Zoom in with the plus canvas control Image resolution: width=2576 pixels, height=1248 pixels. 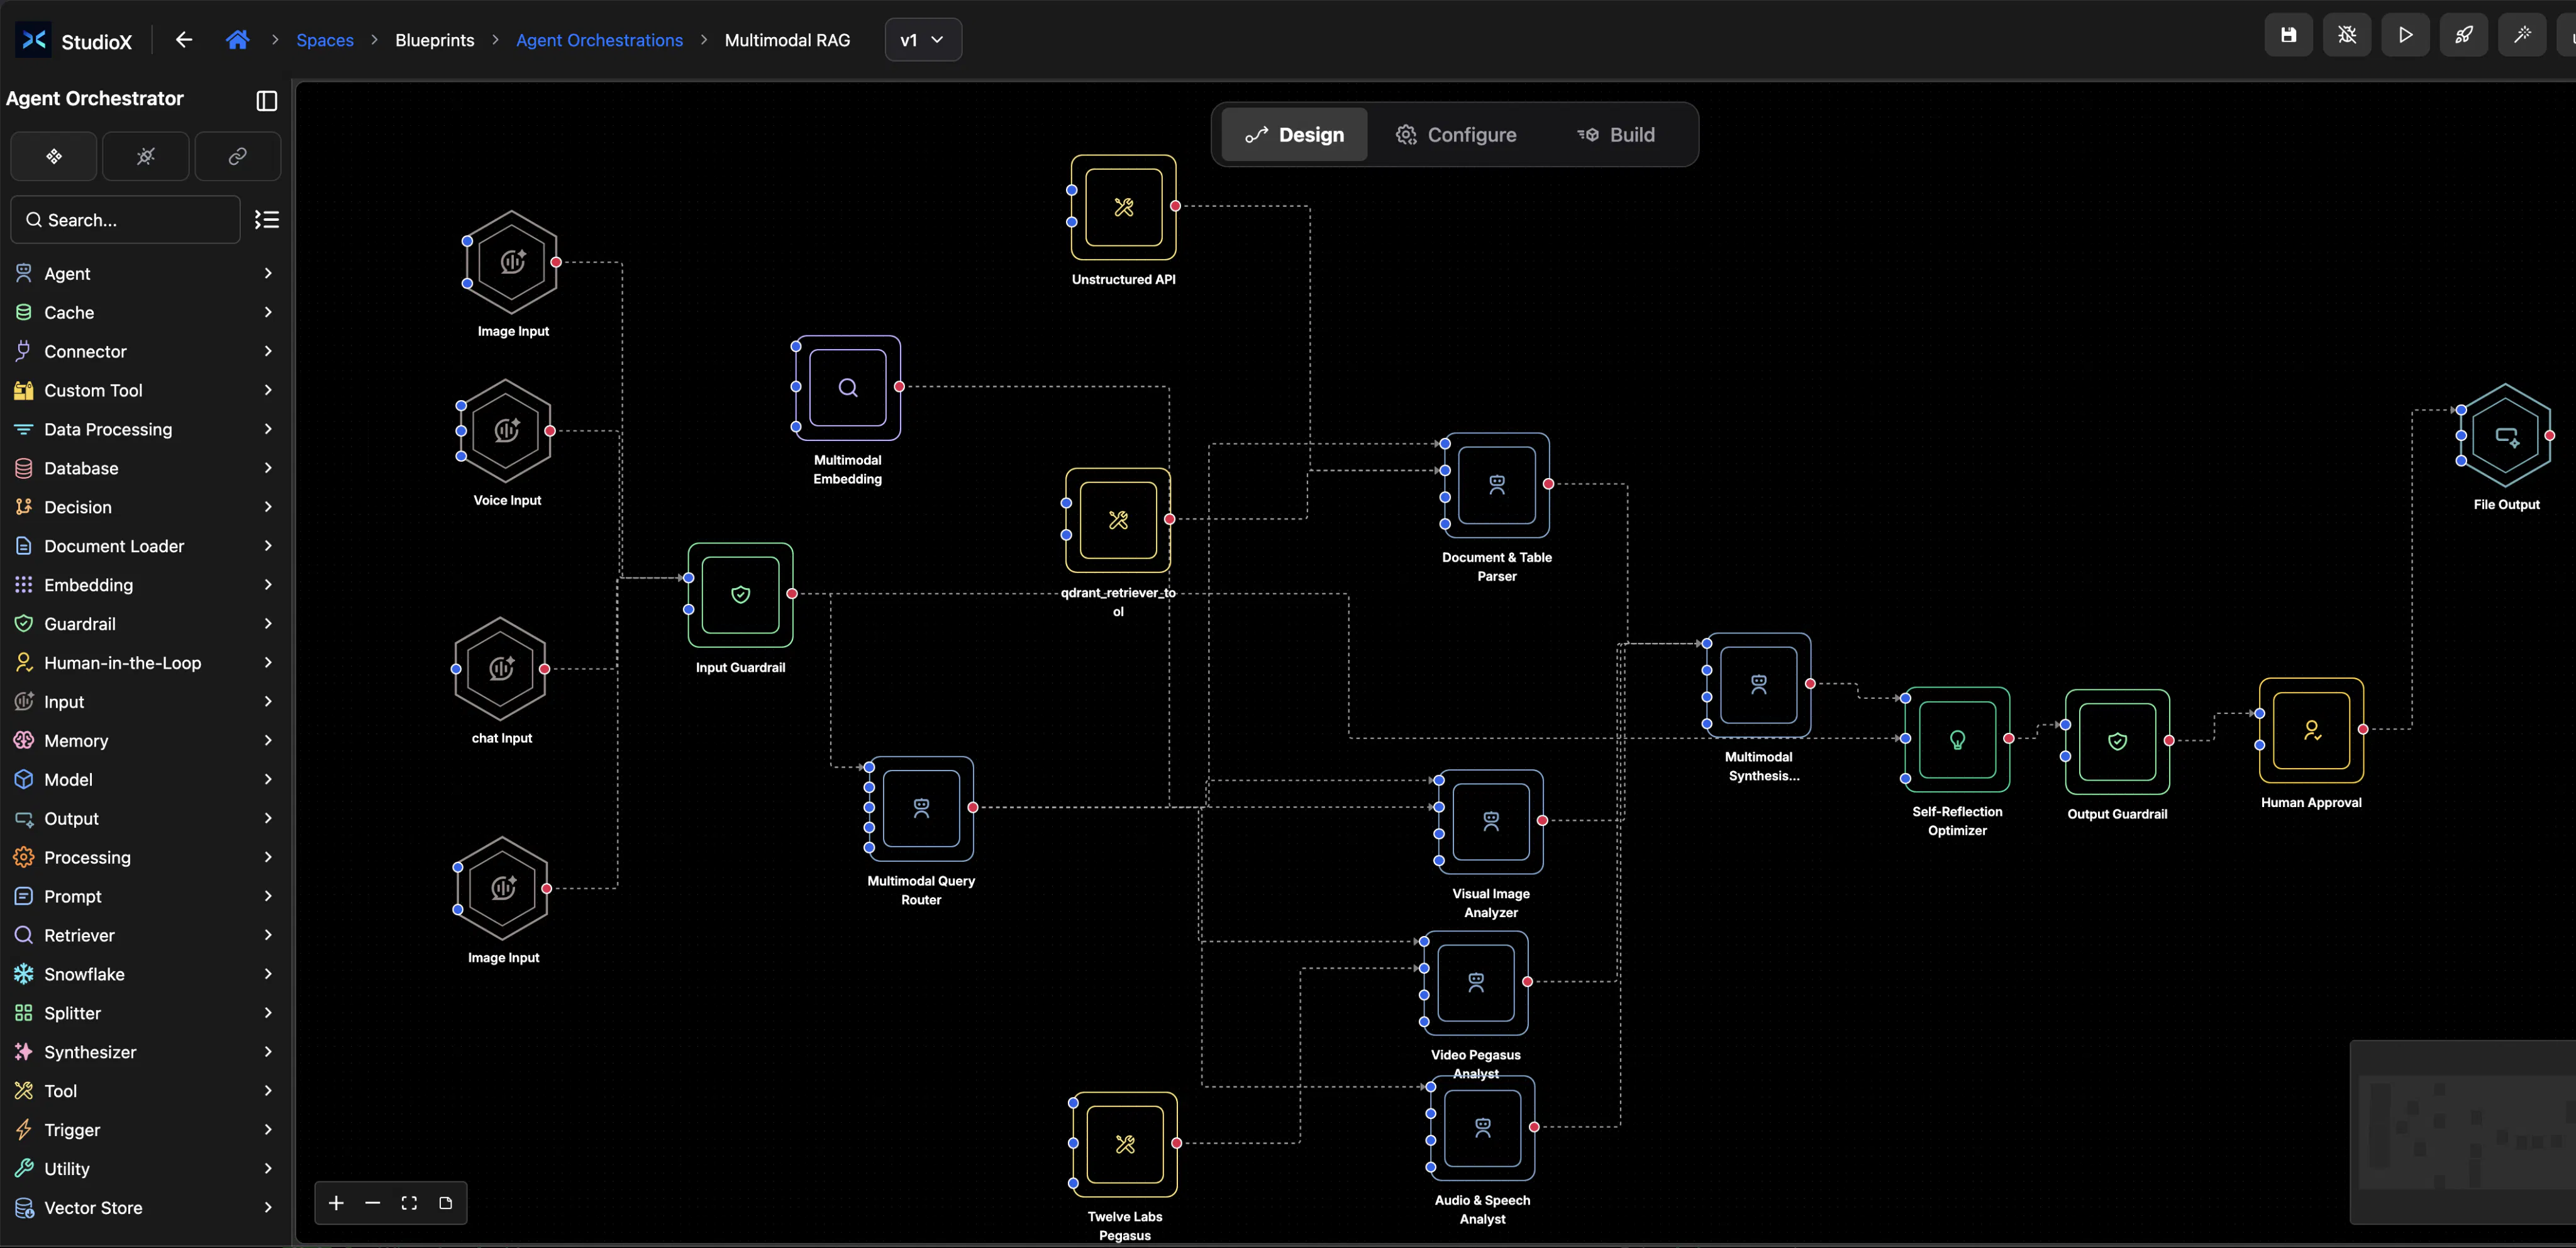pos(336,1203)
